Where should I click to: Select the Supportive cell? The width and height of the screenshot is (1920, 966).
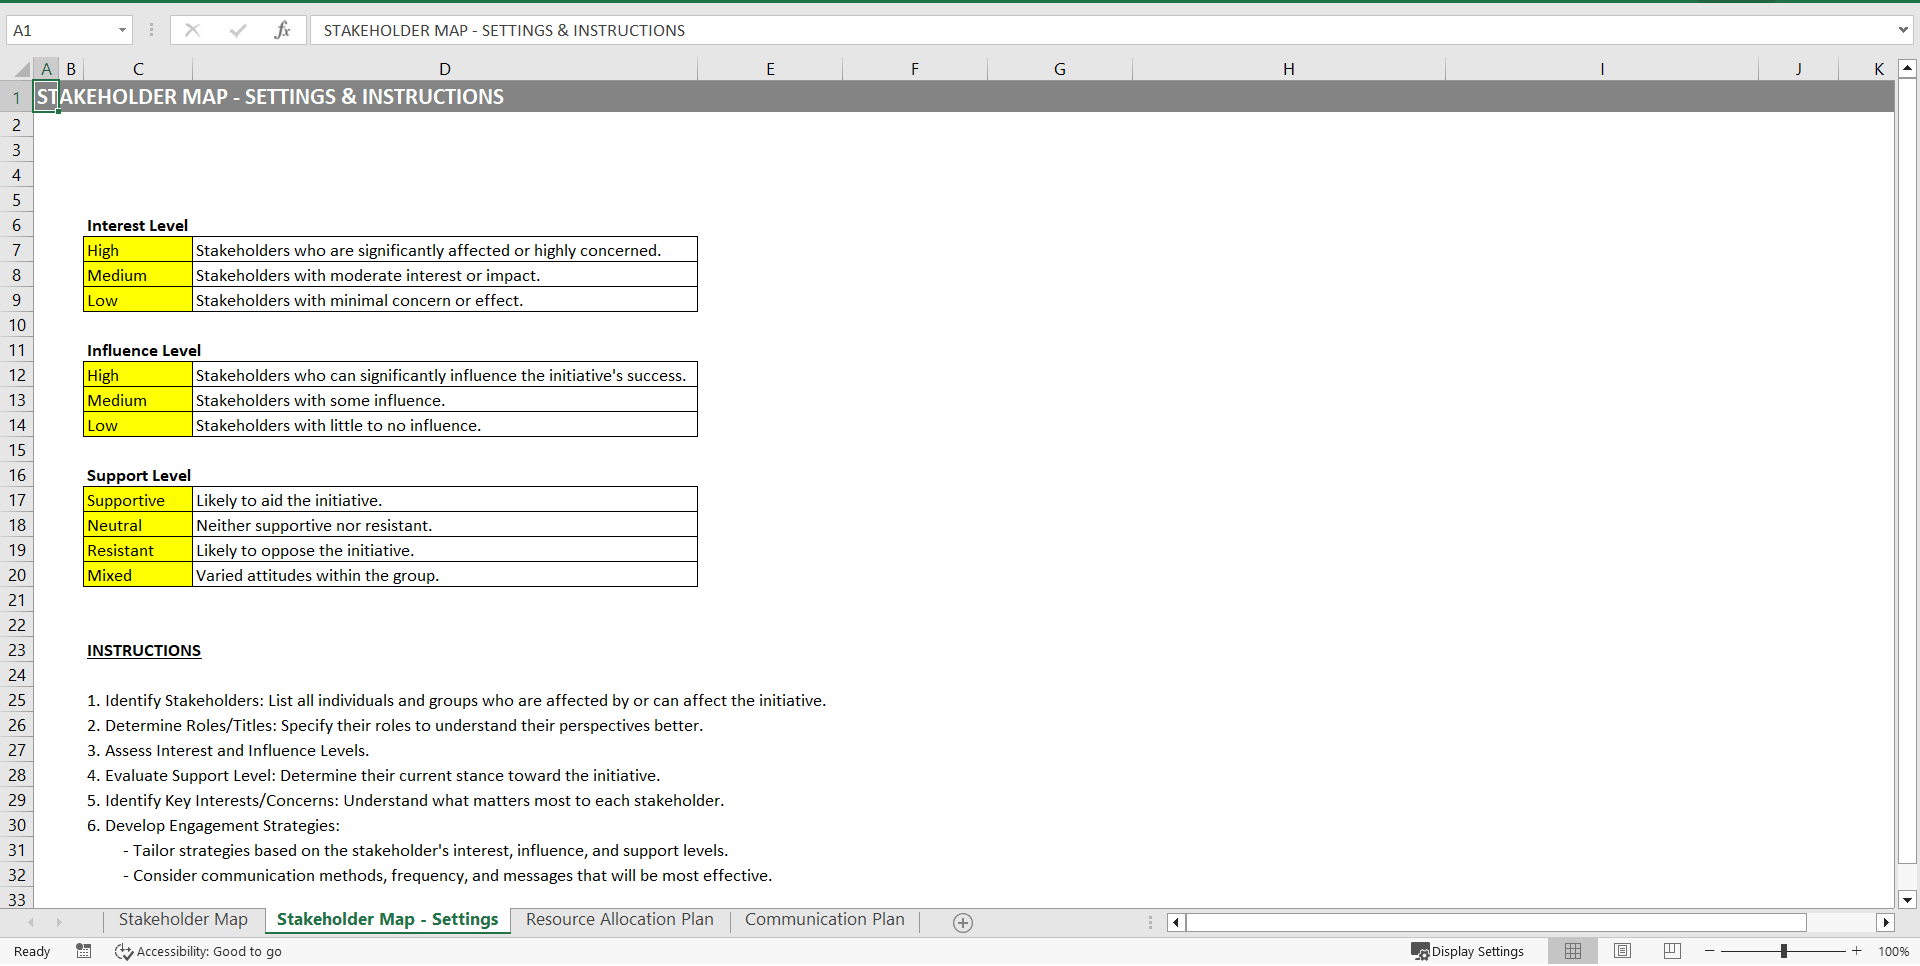(138, 500)
